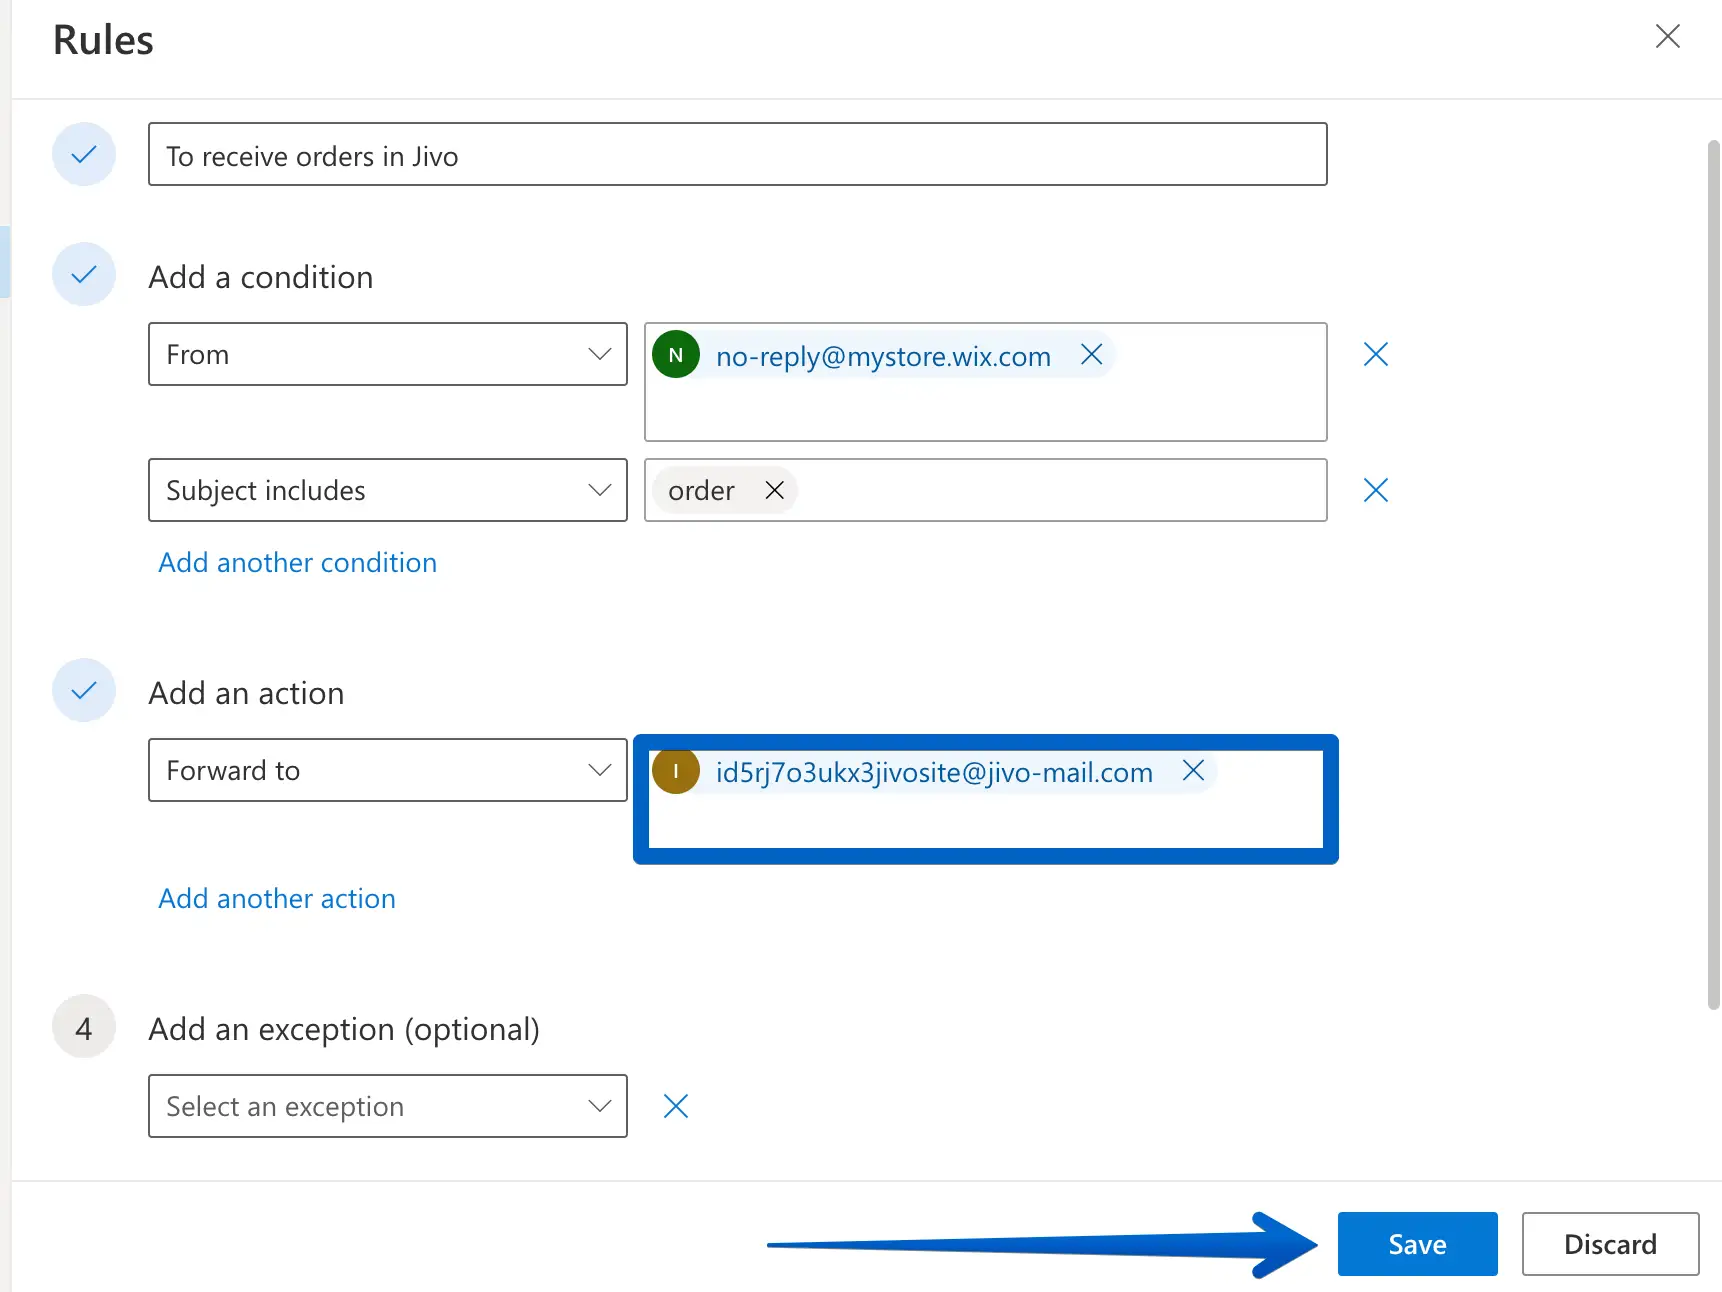The image size is (1722, 1292).
Task: Expand the Subject includes dropdown
Action: (x=387, y=490)
